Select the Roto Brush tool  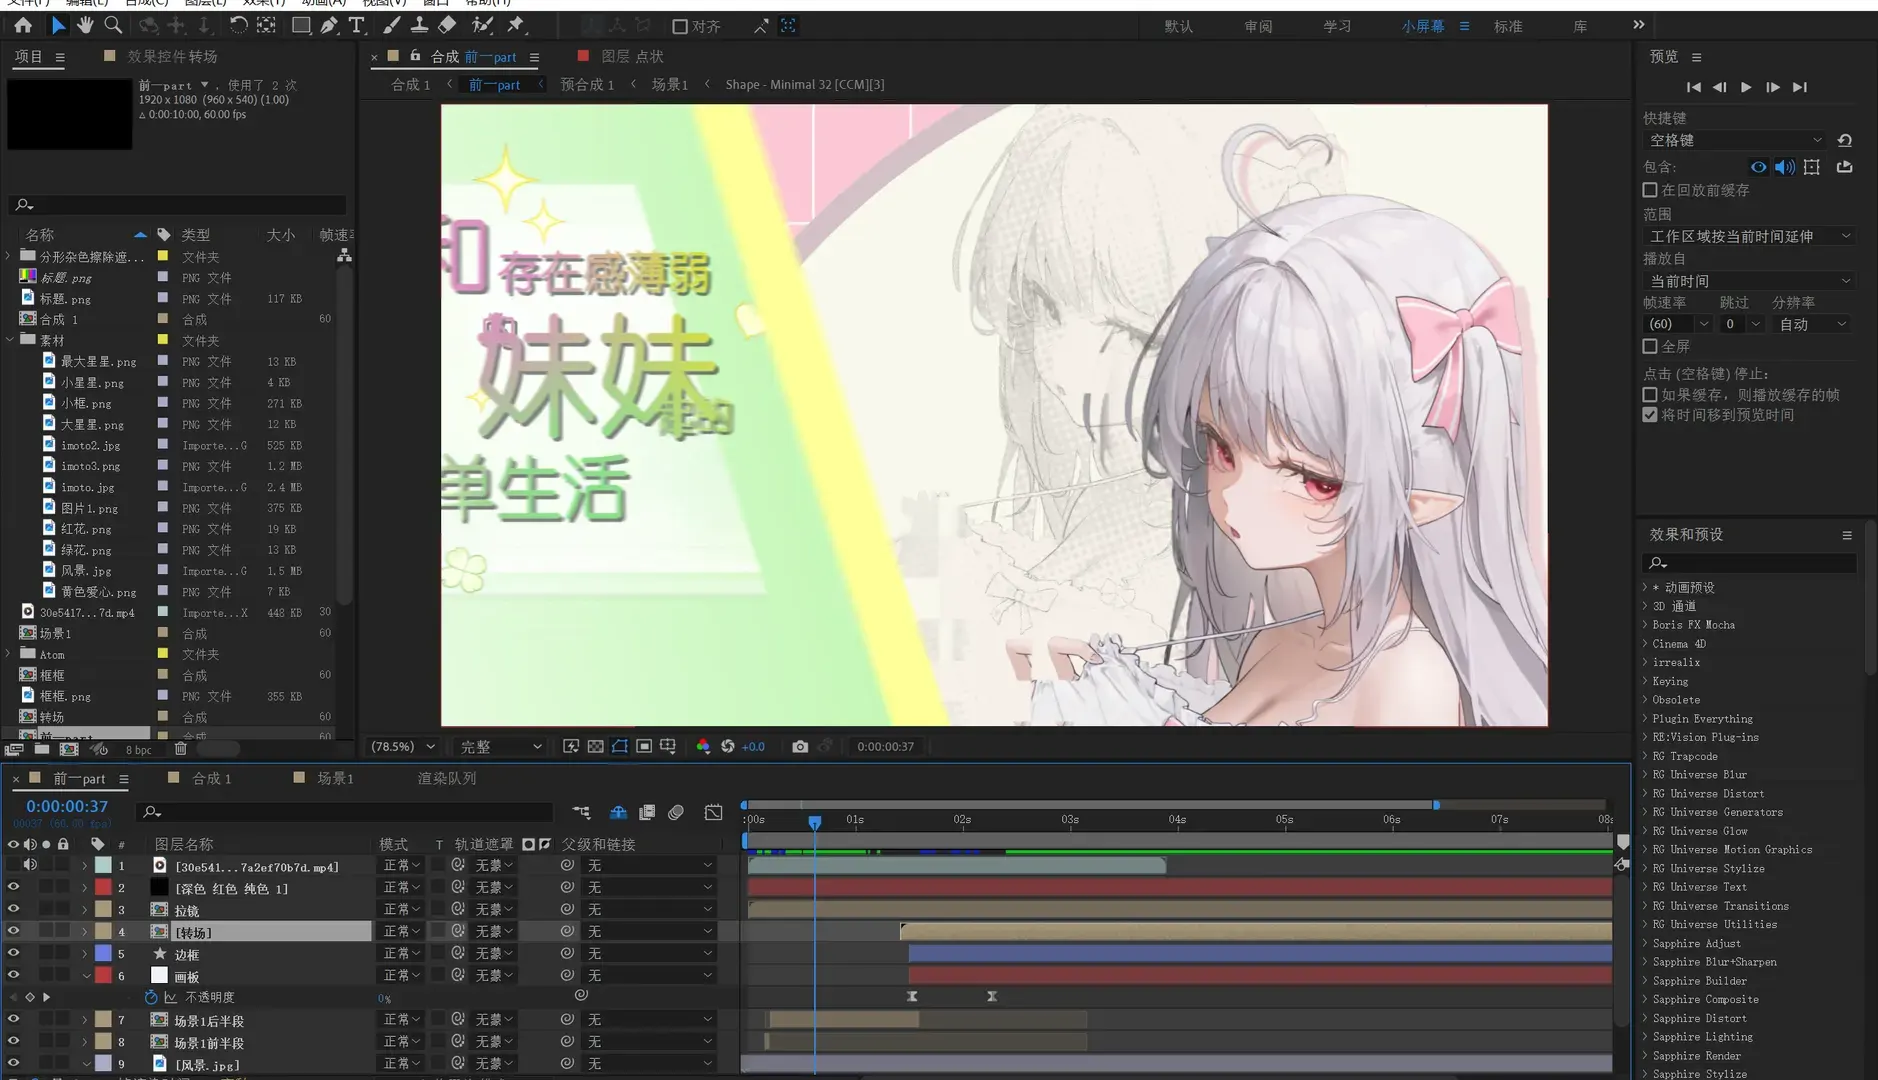coord(482,25)
